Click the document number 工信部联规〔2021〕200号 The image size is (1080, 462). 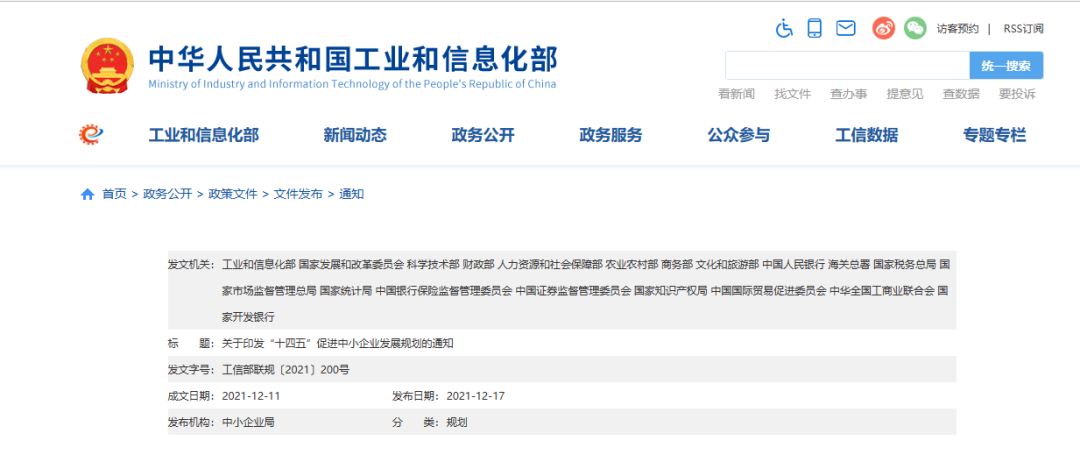pos(286,370)
